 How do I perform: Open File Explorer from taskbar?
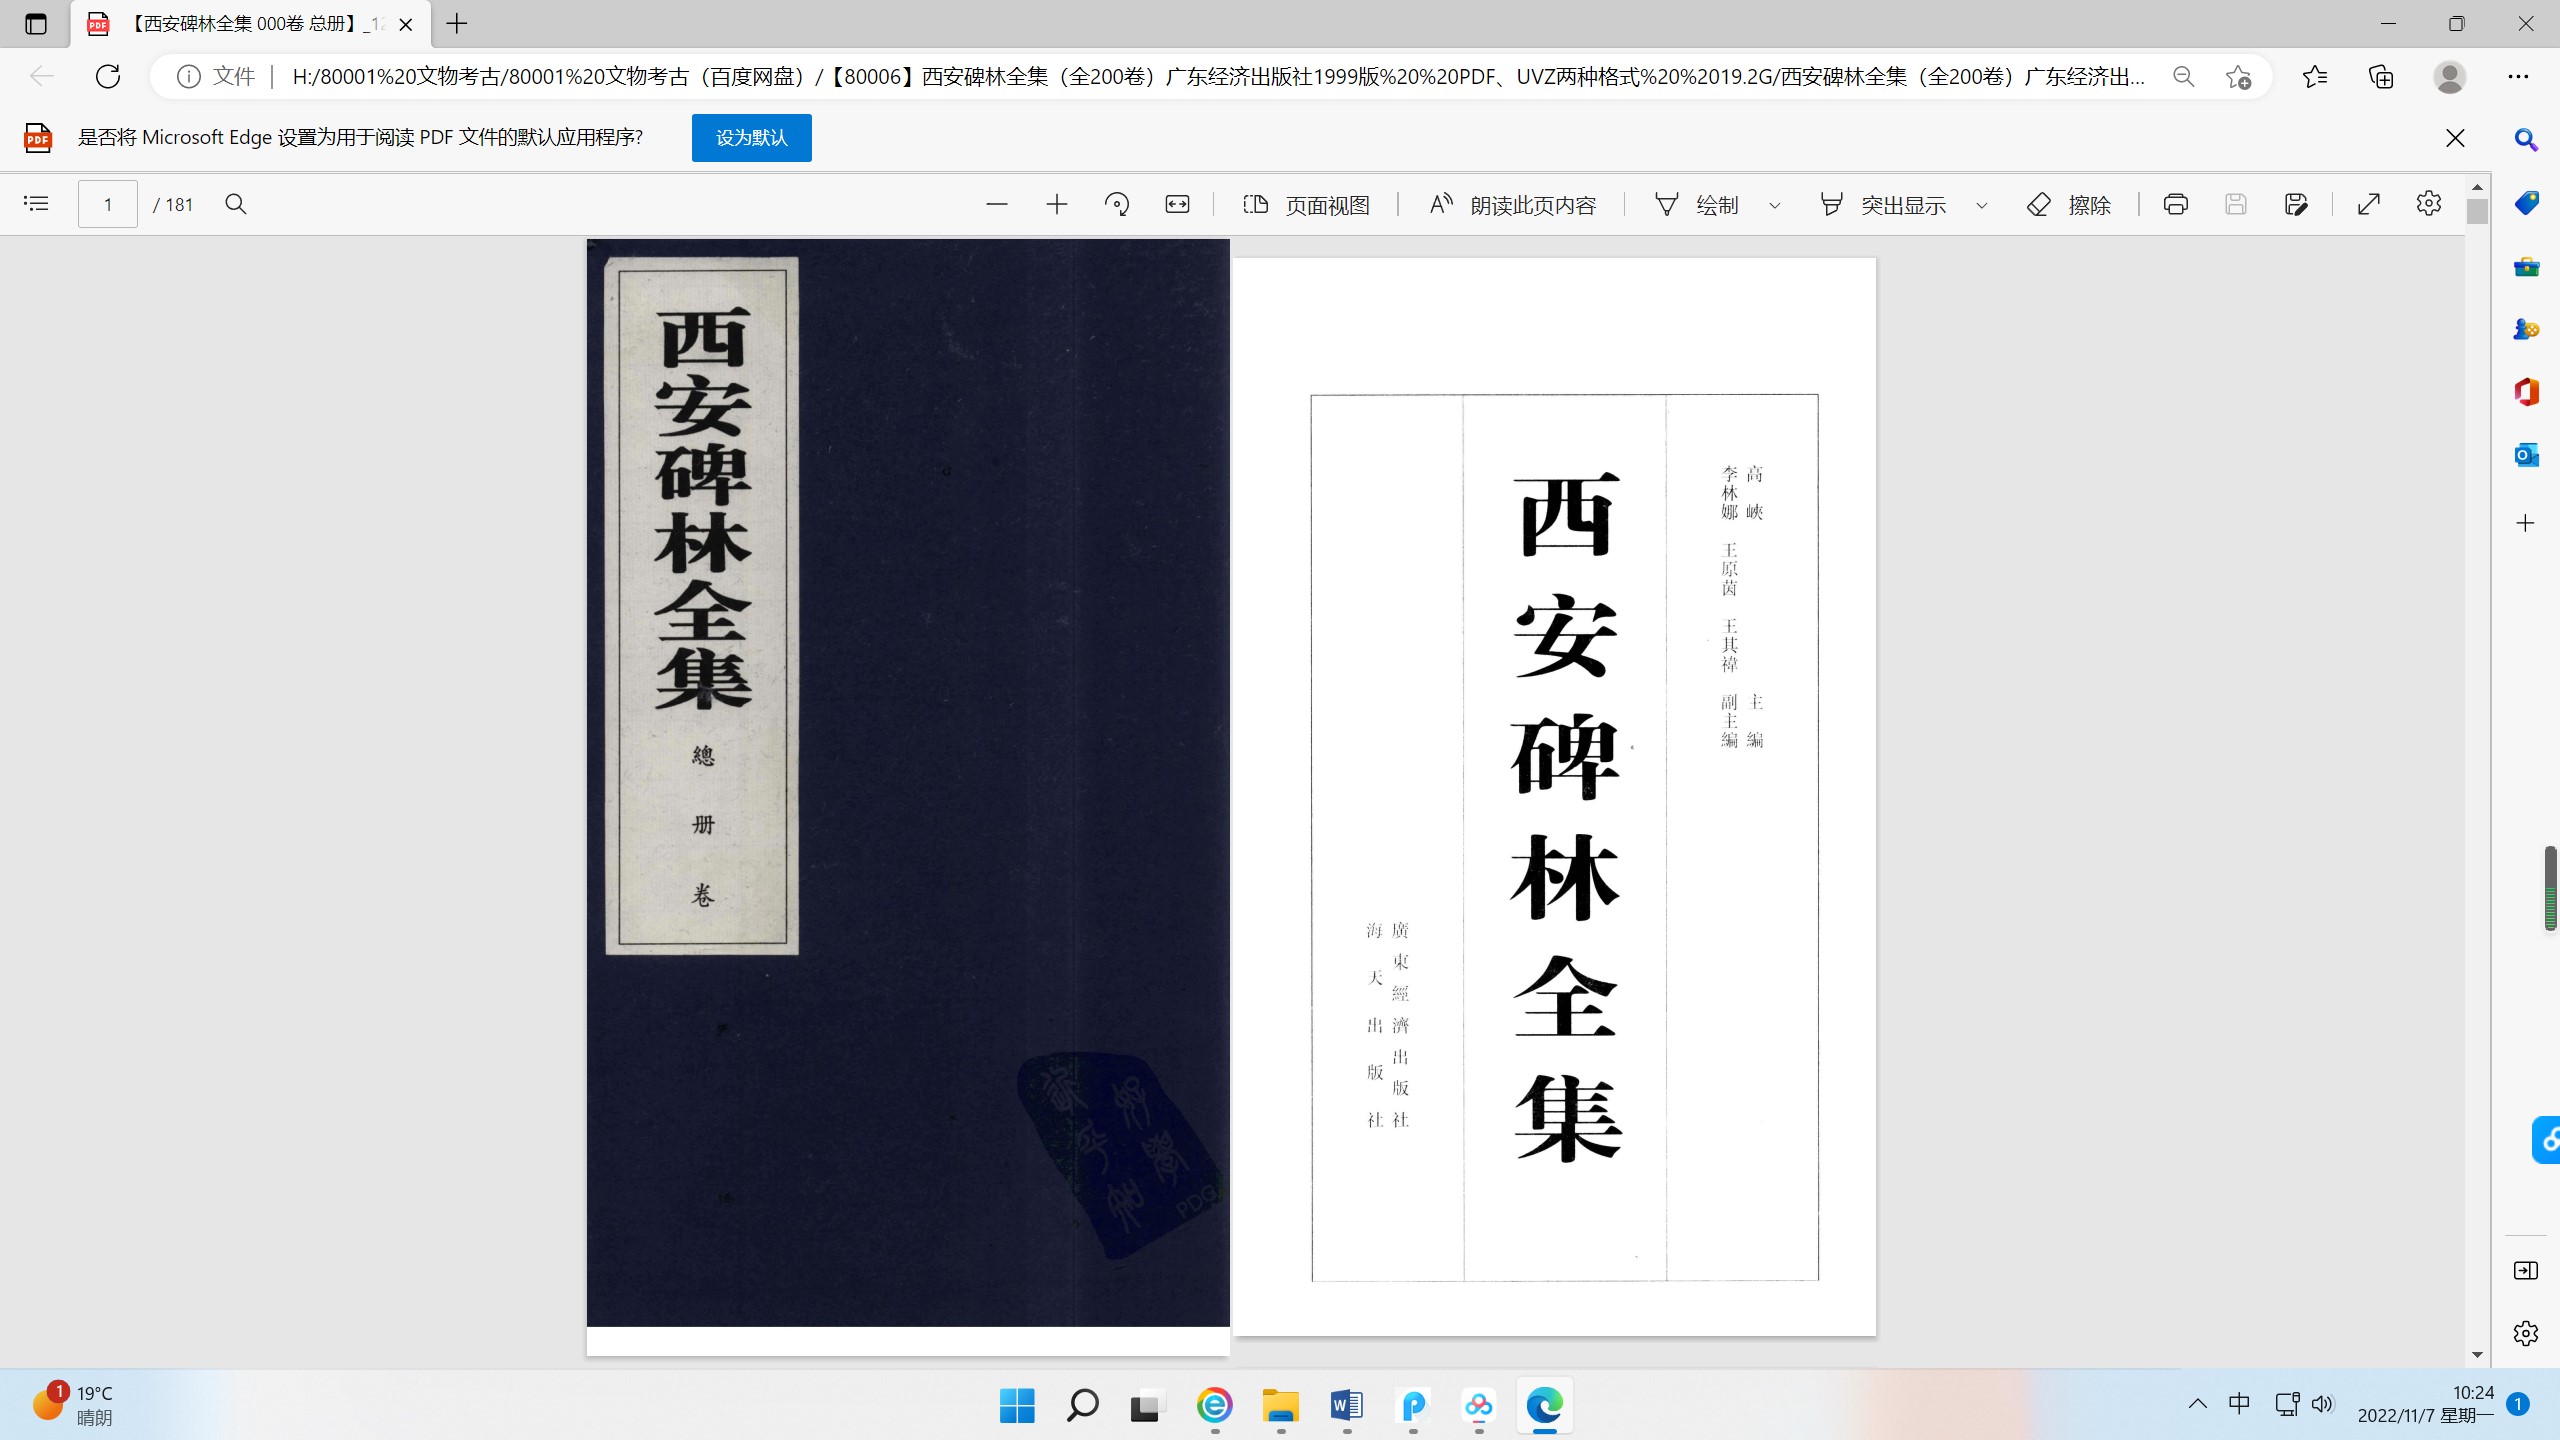(1280, 1405)
